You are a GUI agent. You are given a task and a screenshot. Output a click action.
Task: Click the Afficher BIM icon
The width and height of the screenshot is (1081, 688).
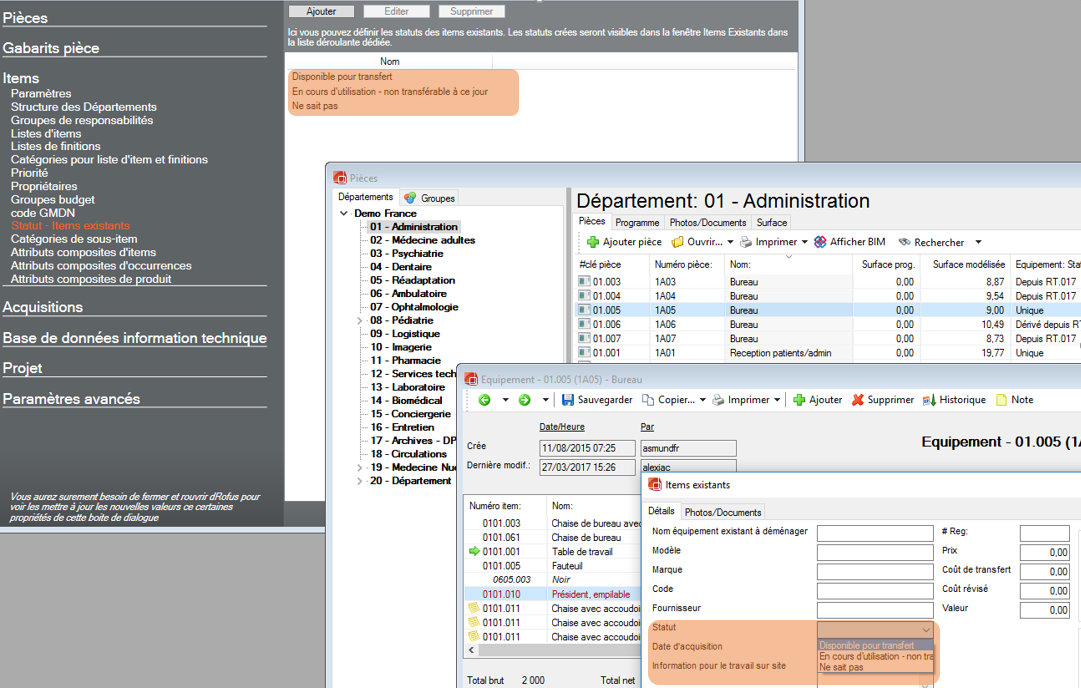pyautogui.click(x=821, y=242)
